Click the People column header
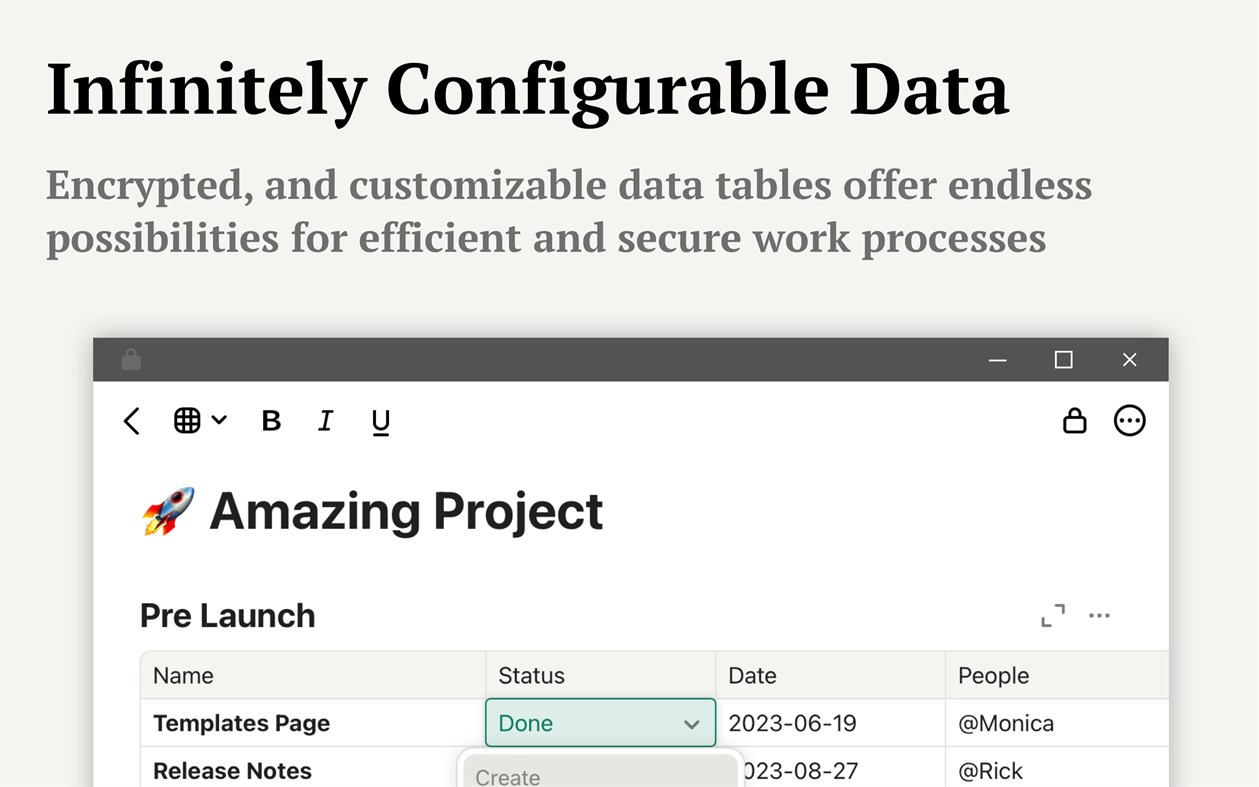The height and width of the screenshot is (787, 1259). (993, 676)
